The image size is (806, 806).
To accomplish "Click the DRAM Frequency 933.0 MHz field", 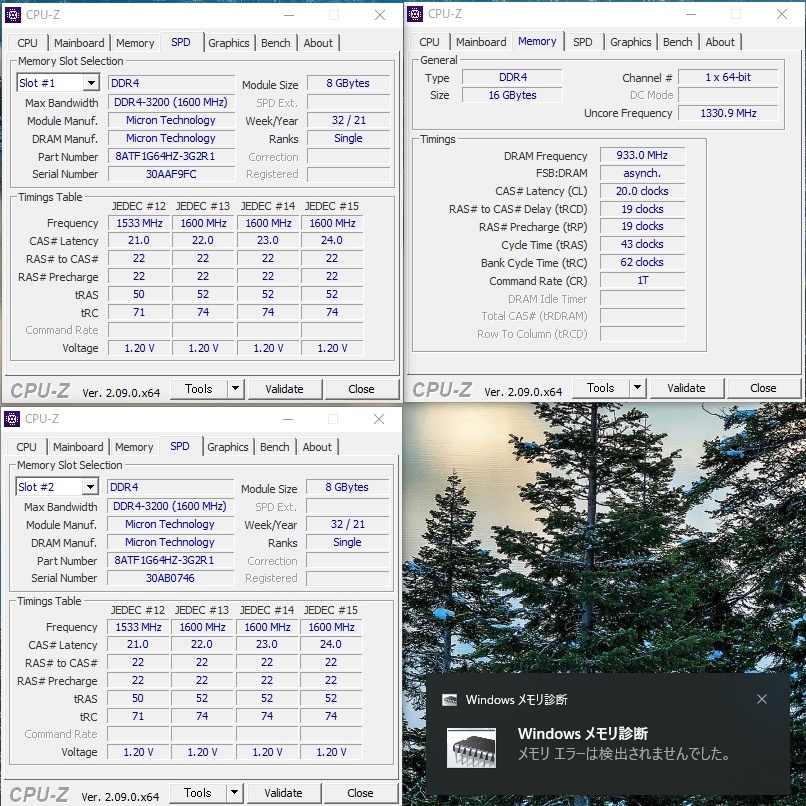I will coord(642,156).
